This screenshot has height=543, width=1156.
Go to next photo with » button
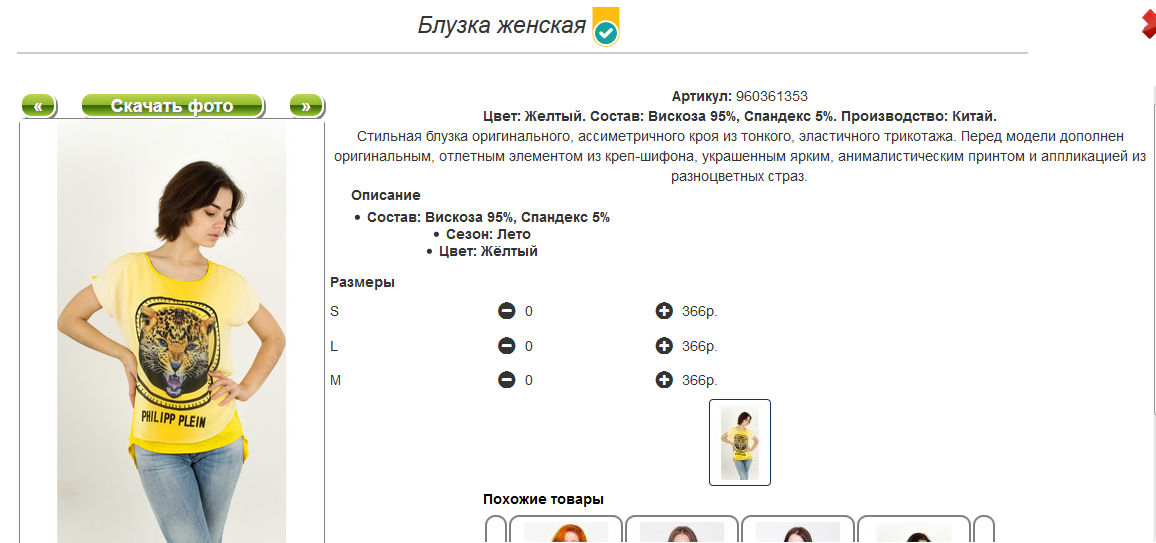click(x=306, y=106)
